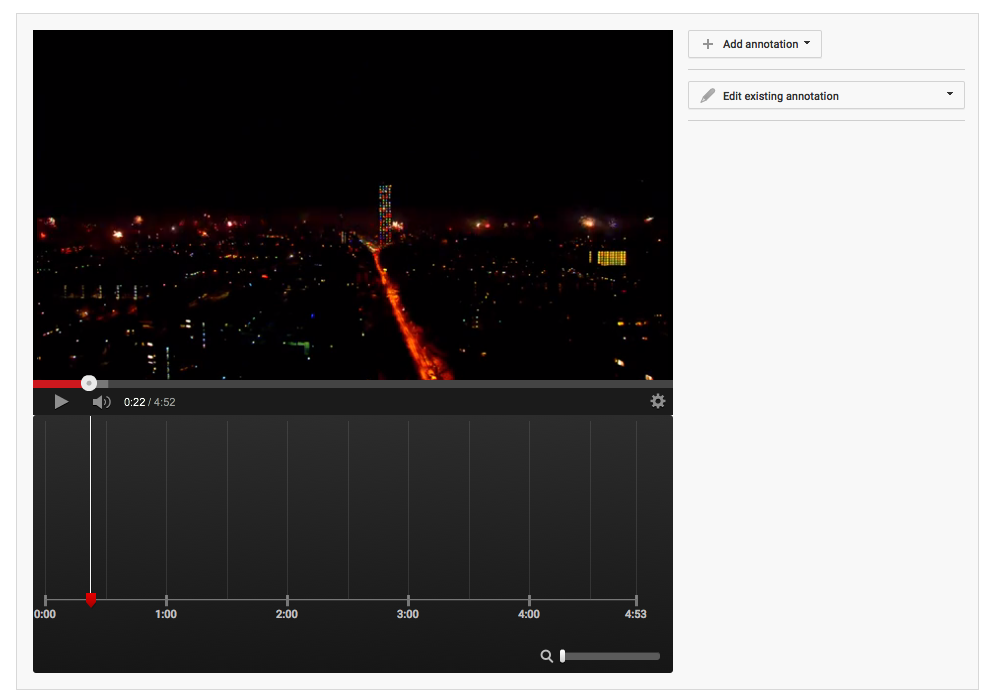Click the timeline zoom slider handle
Image resolution: width=994 pixels, height=690 pixels.
click(562, 656)
